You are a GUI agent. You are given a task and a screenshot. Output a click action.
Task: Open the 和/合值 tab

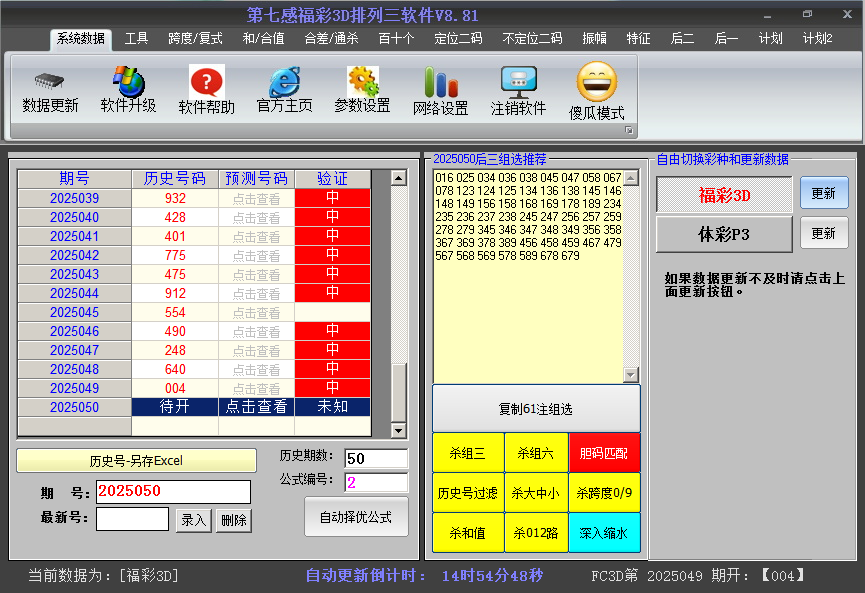tap(264, 39)
